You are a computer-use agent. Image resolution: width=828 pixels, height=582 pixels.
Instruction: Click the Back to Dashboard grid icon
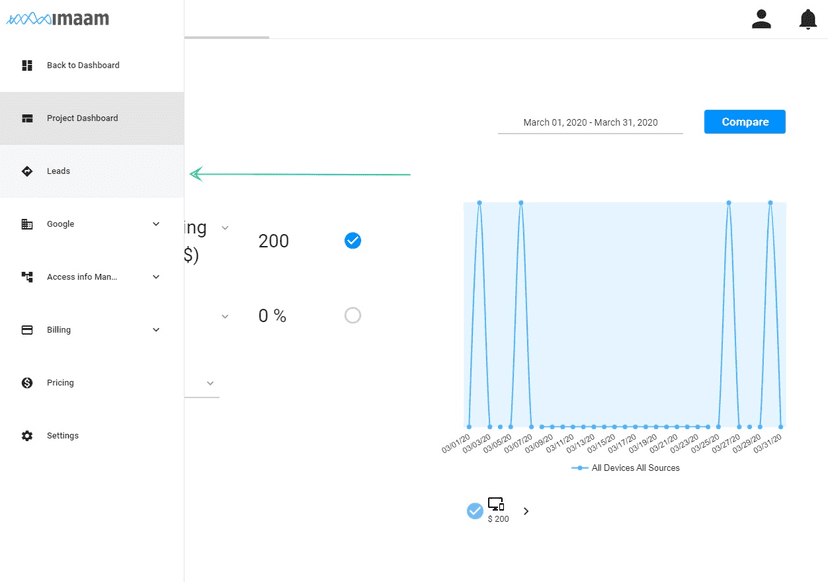pyautogui.click(x=27, y=65)
